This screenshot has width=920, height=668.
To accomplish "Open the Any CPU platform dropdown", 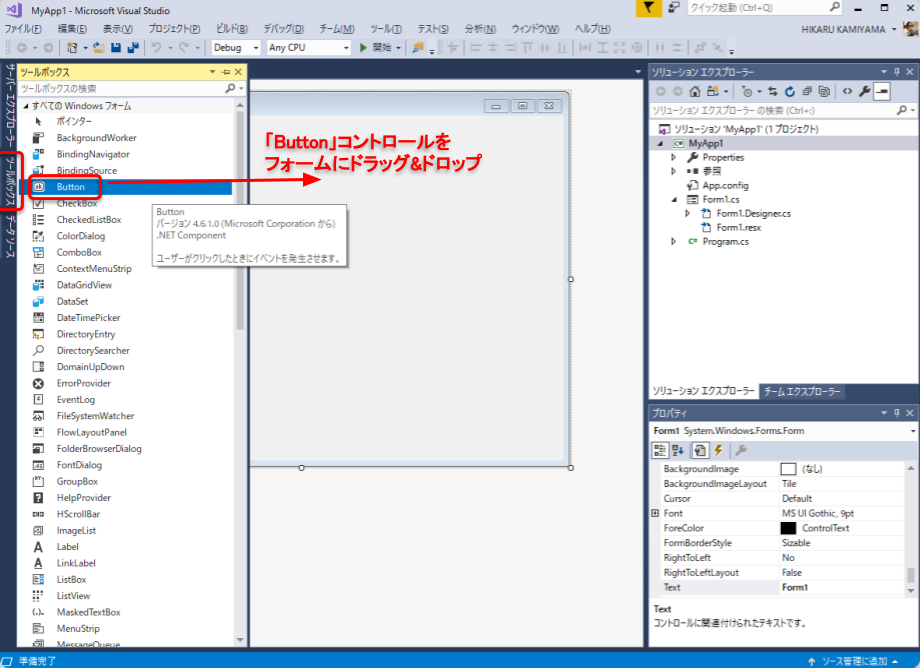I will [346, 48].
